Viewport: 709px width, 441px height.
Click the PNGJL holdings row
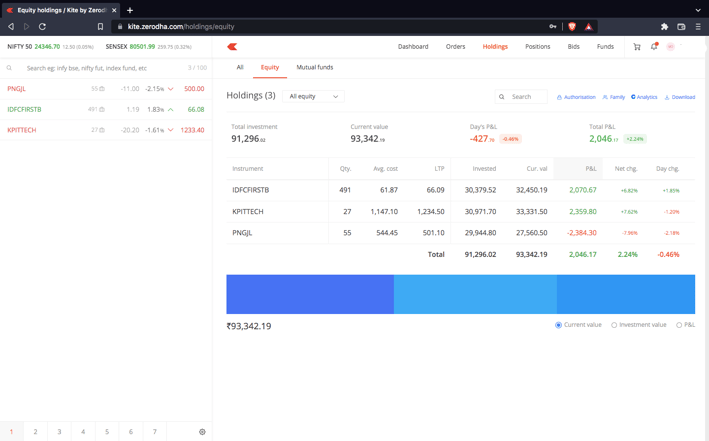460,233
